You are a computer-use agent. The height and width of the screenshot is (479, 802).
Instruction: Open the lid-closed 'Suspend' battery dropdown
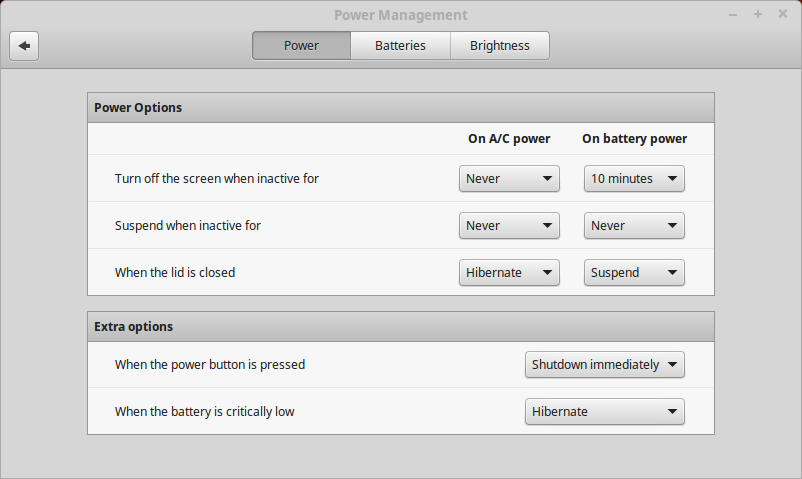[x=634, y=272]
